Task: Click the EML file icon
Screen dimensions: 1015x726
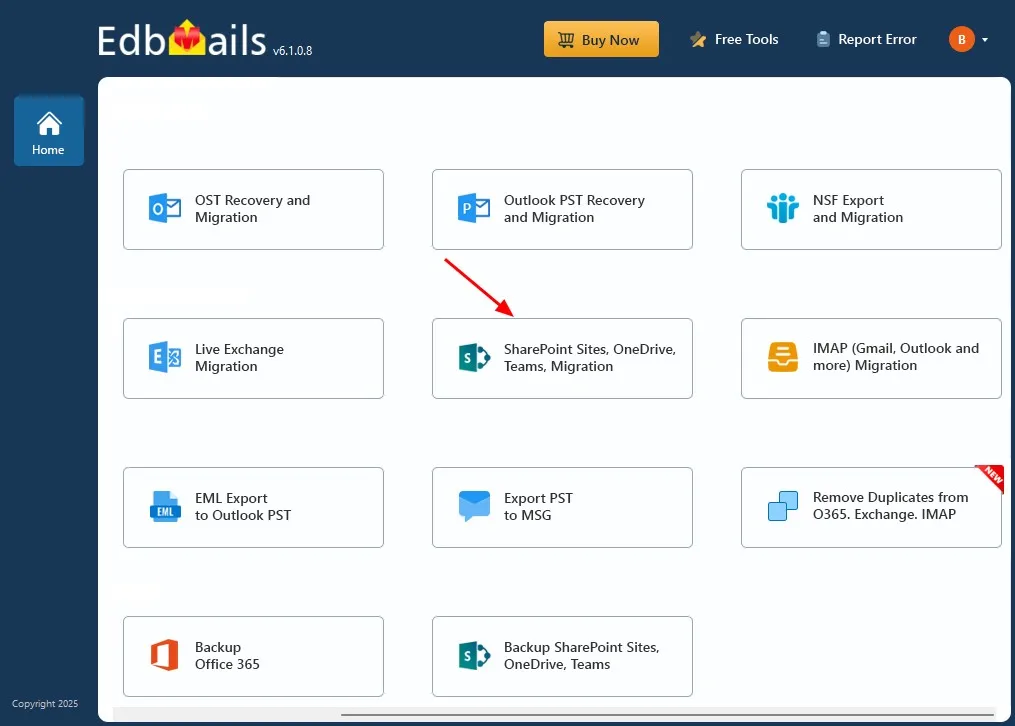Action: [x=164, y=507]
